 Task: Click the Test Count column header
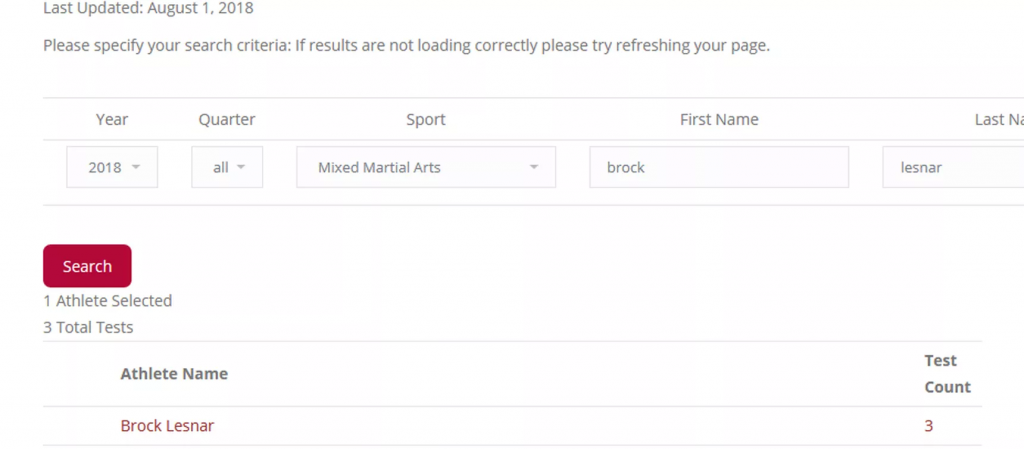[x=947, y=374]
